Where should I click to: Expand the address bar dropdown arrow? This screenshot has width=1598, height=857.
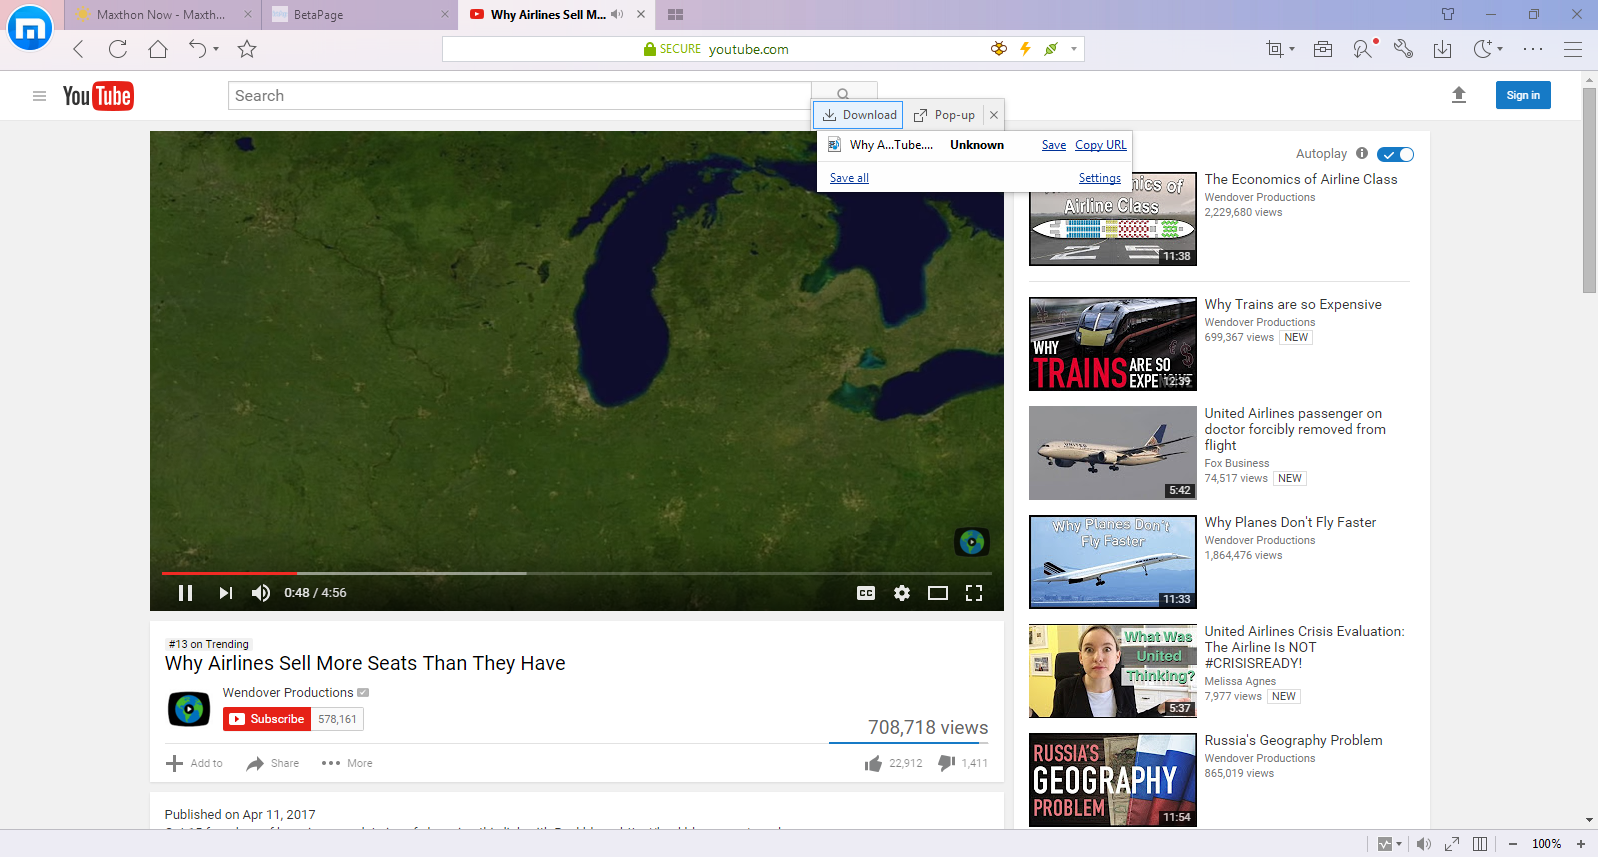pos(1074,49)
